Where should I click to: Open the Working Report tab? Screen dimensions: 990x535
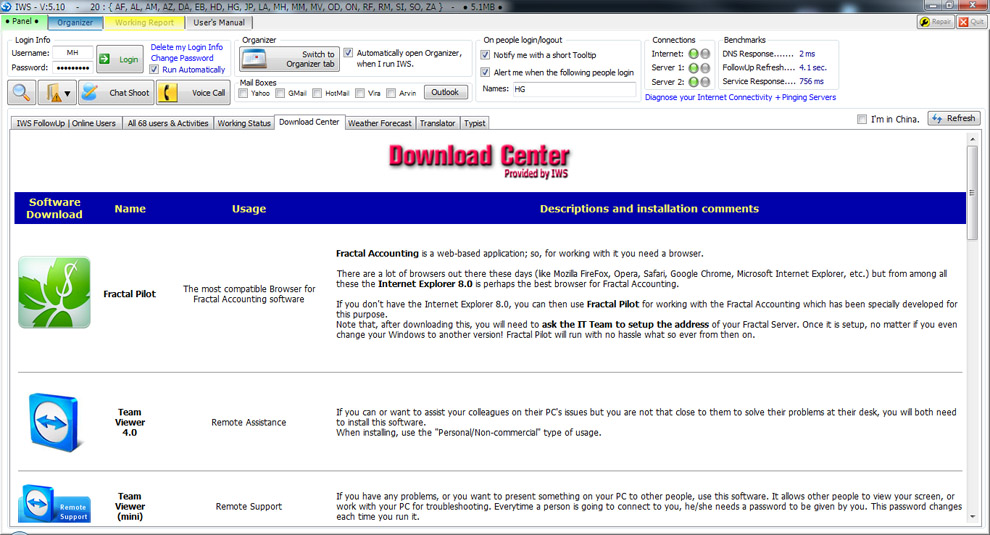pyautogui.click(x=144, y=22)
